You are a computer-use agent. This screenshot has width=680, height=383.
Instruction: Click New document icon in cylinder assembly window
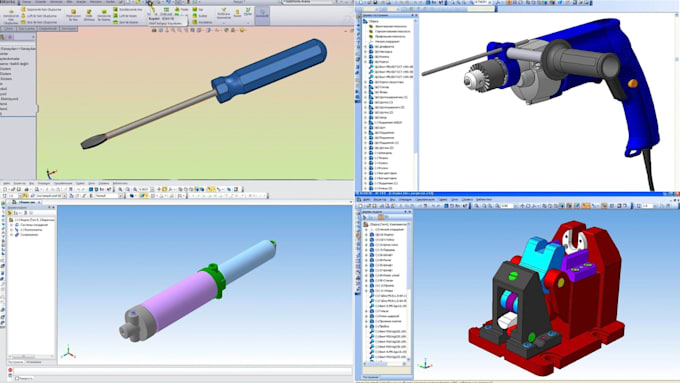coord(4,189)
